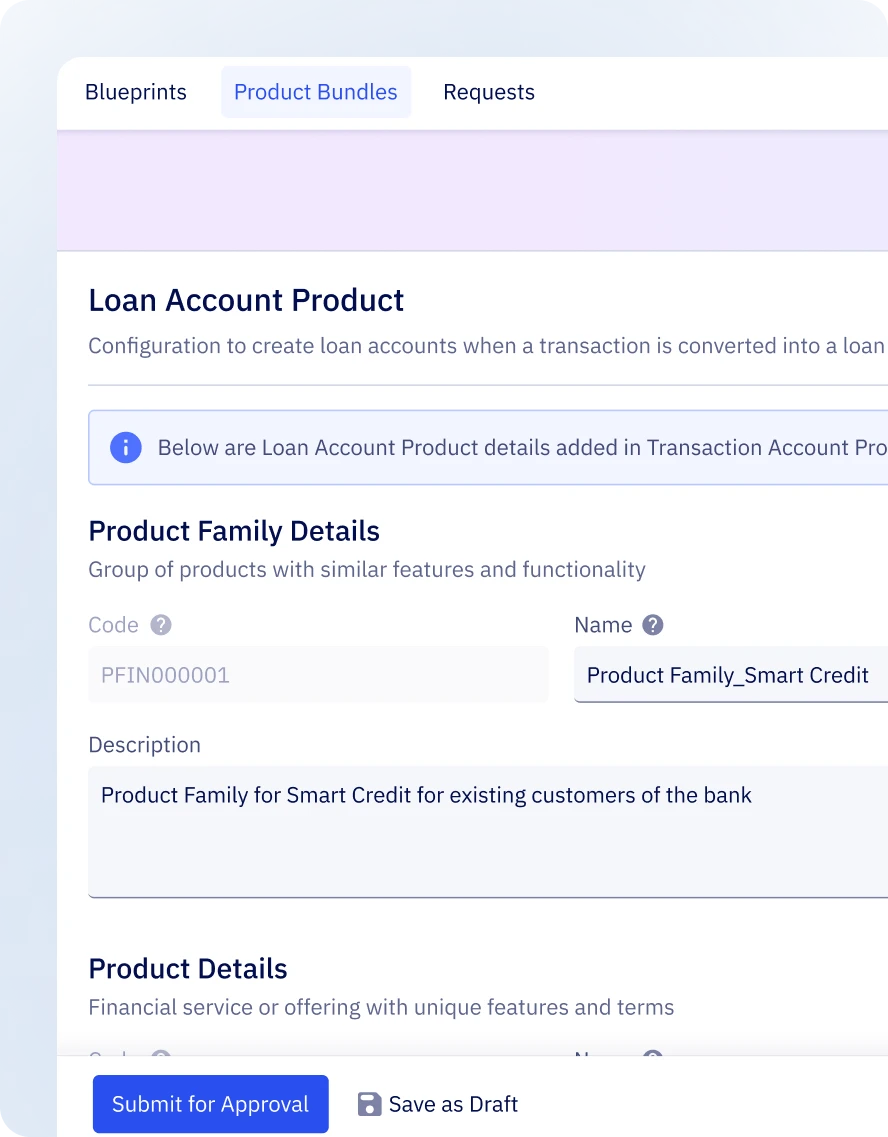
Task: Click help icon next to Product Family Code
Action: point(161,625)
